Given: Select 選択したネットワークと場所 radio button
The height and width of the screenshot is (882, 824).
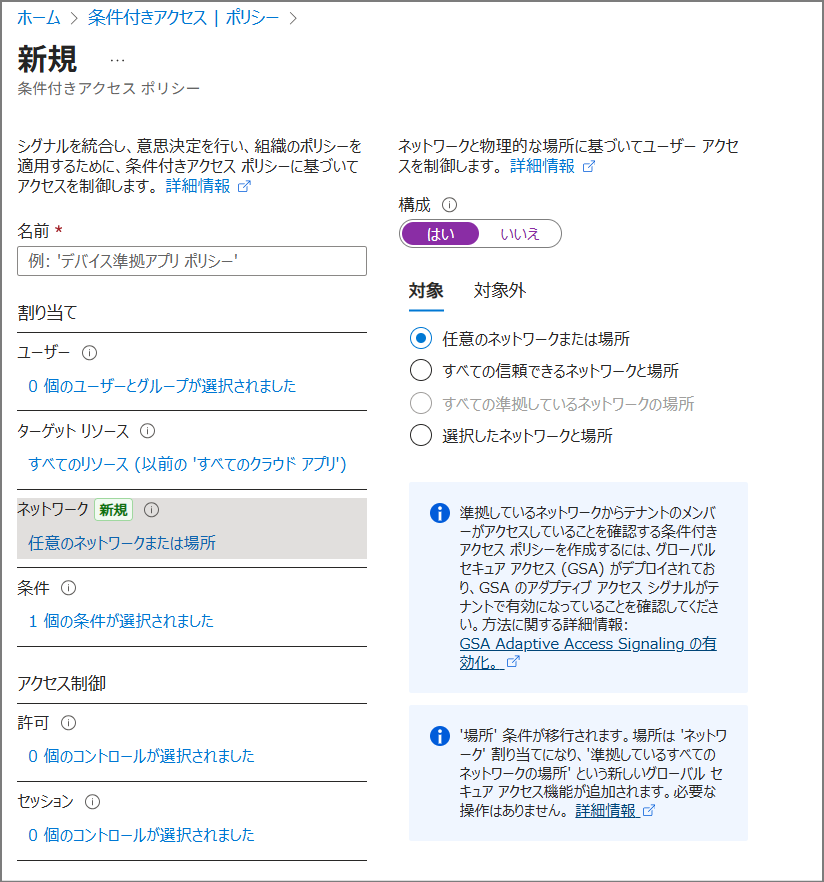Looking at the screenshot, I should tap(421, 435).
